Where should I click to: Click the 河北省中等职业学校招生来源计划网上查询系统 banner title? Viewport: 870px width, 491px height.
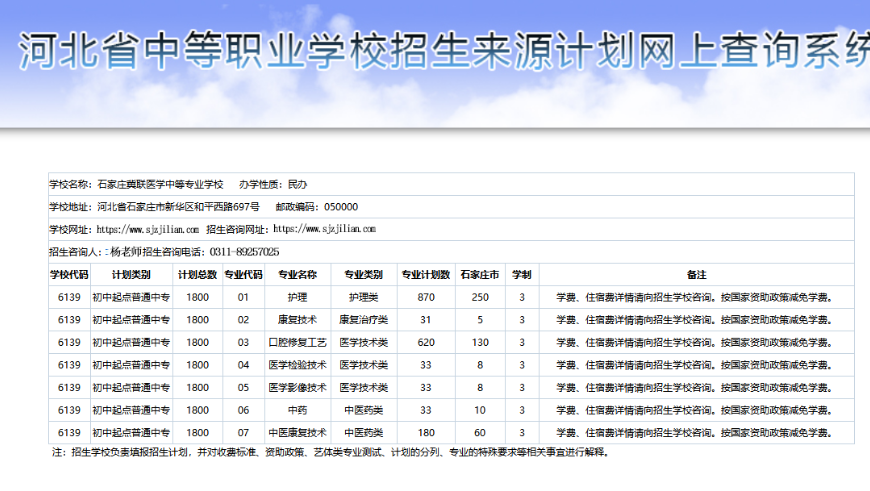click(444, 50)
